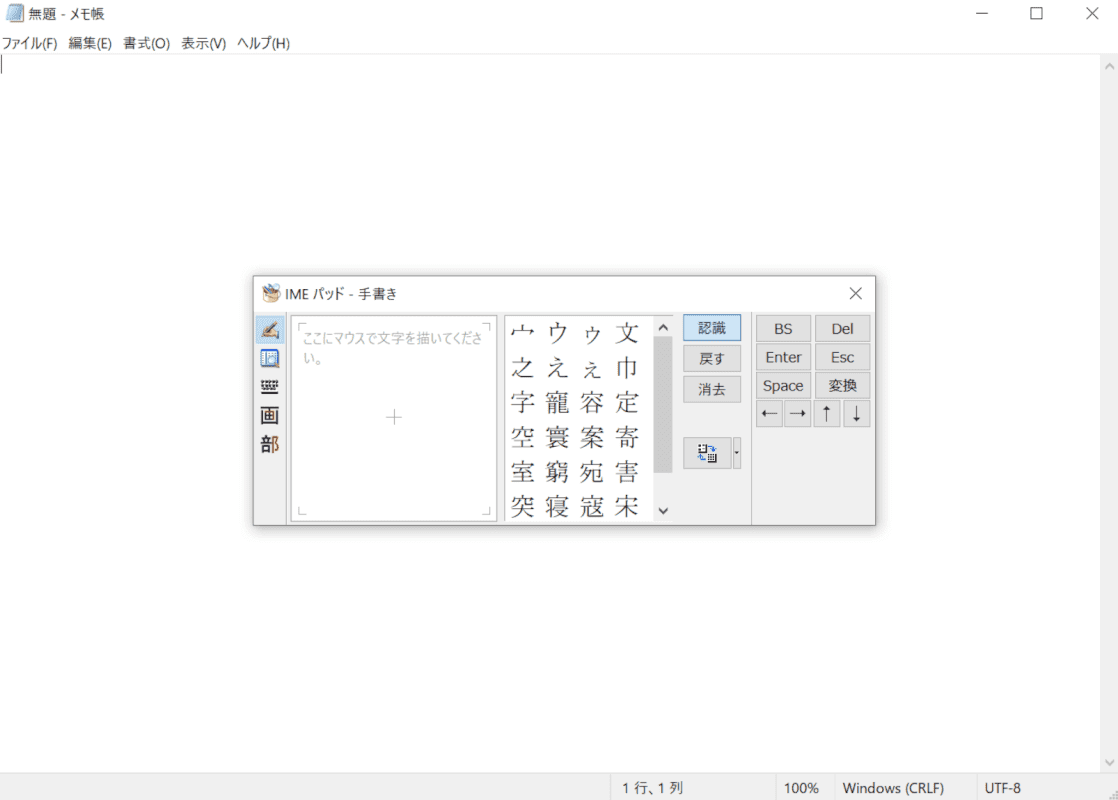Select the radical (部) search icon
This screenshot has width=1118, height=800.
[270, 445]
